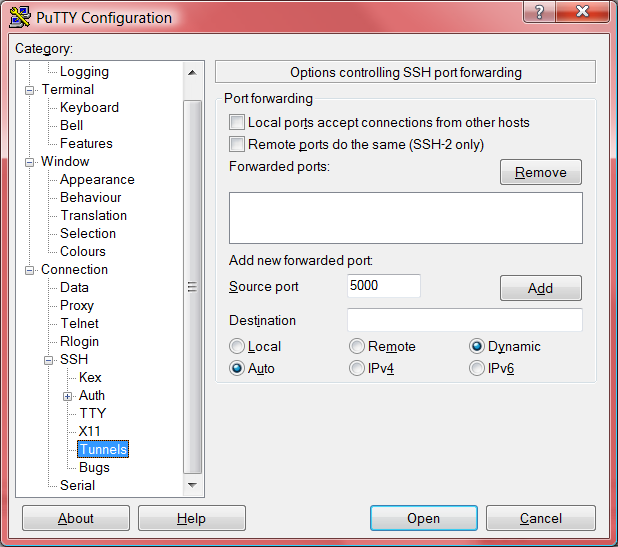Select IPv4 address family option
Image resolution: width=618 pixels, height=547 pixels.
pos(357,368)
